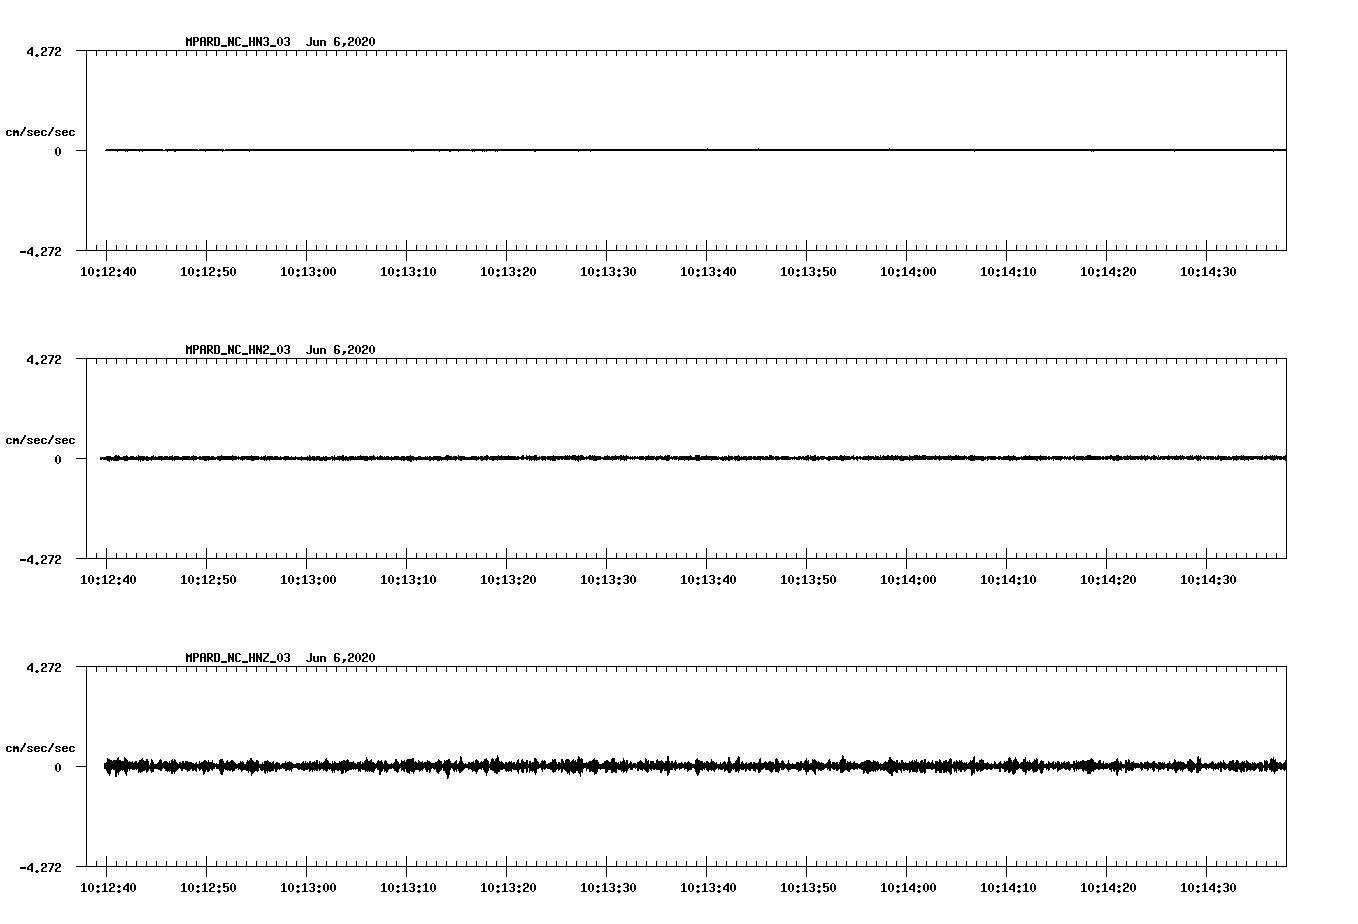This screenshot has height=924, width=1358.
Task: Pick 10:14:30 time label under HNZ plot
Action: click(x=1208, y=888)
